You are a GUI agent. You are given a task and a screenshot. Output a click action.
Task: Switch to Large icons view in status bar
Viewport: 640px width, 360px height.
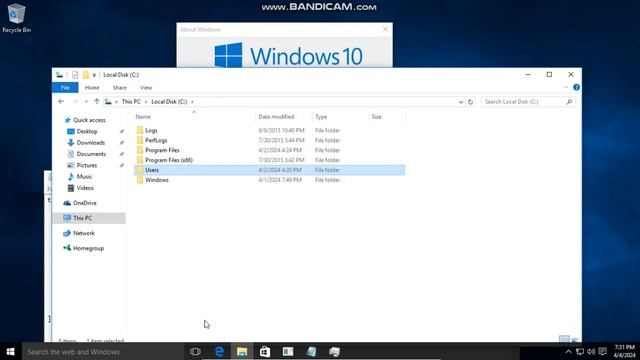(575, 340)
